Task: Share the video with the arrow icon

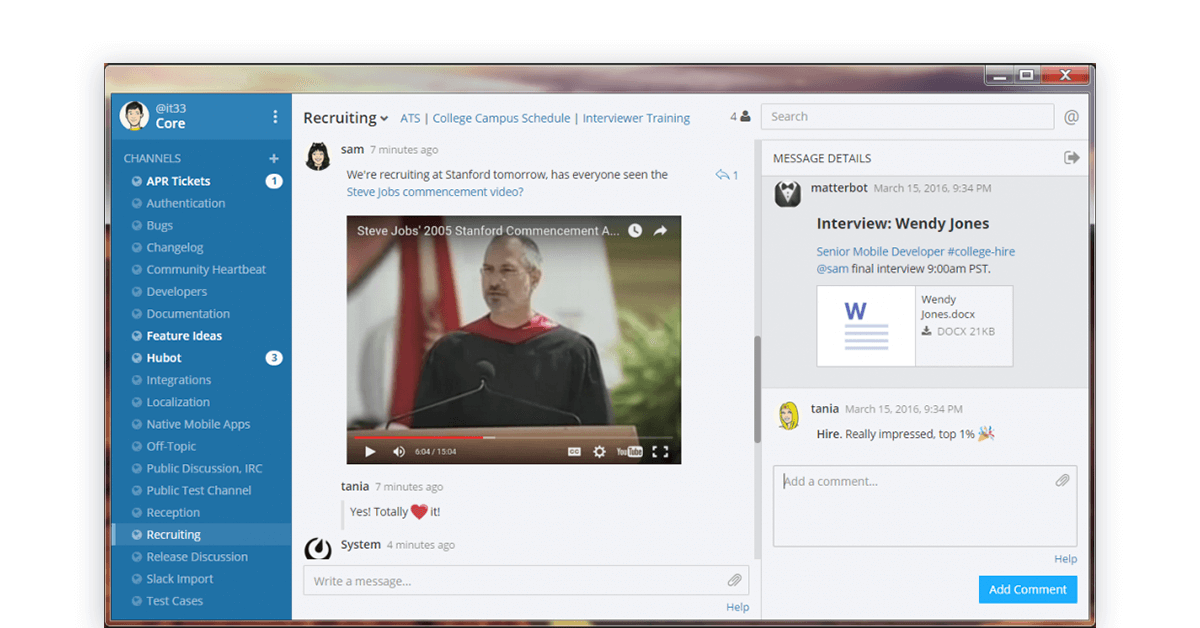Action: (x=661, y=231)
